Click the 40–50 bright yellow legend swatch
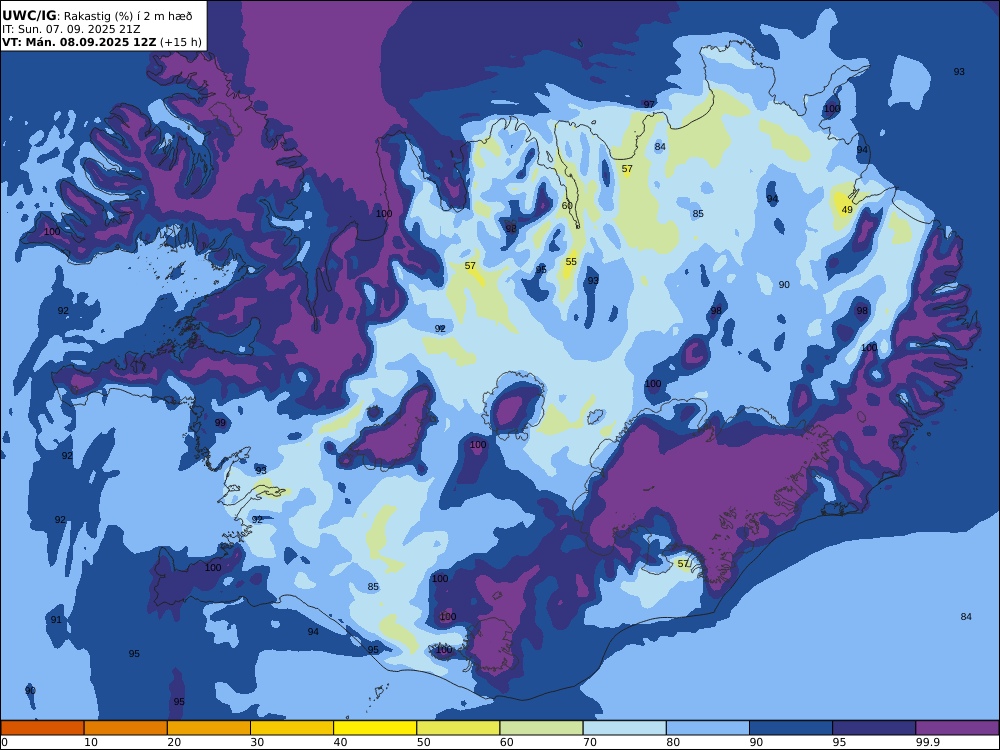The image size is (1000, 750). [x=375, y=728]
